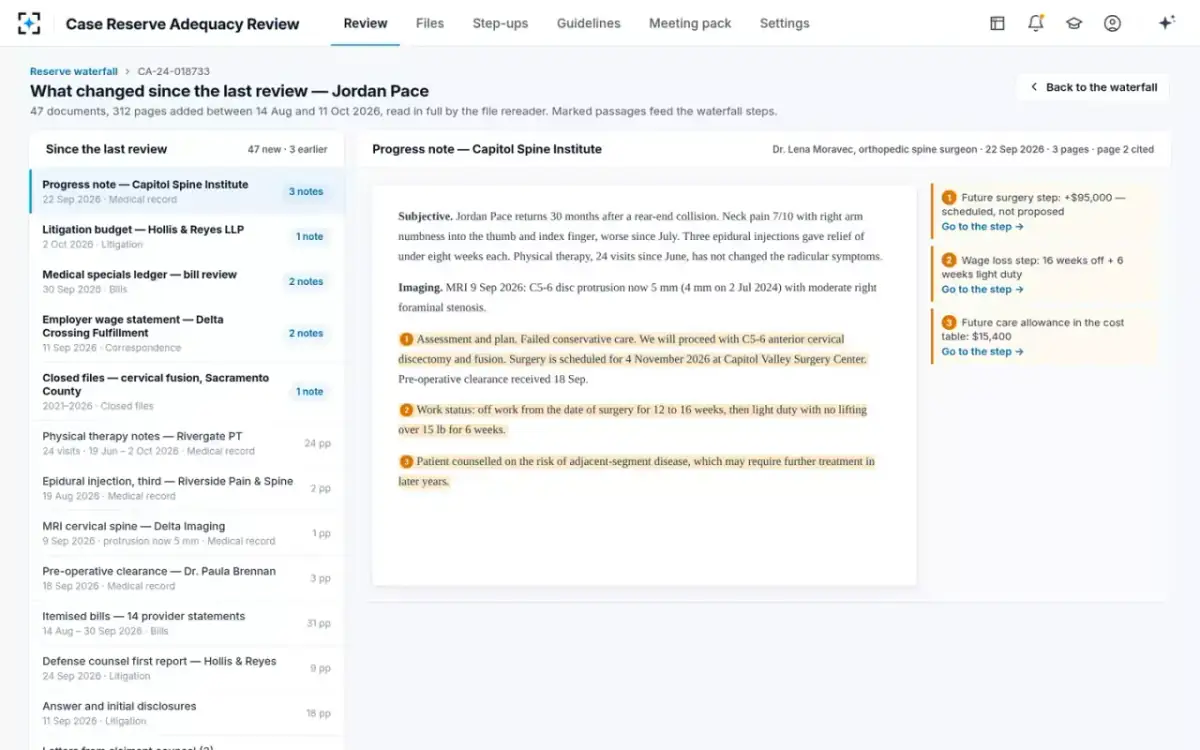Open Itemised bills — 14 provider statements
1200x750 pixels.
[x=187, y=623]
